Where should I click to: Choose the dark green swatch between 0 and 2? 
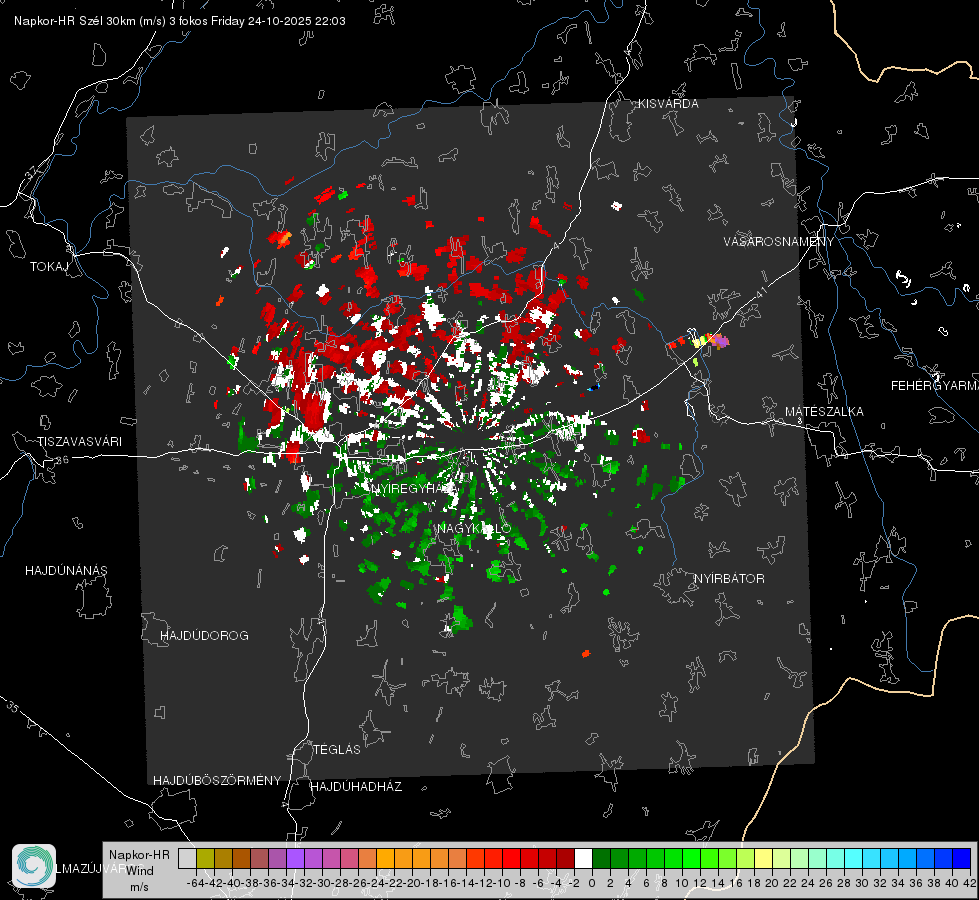click(601, 858)
